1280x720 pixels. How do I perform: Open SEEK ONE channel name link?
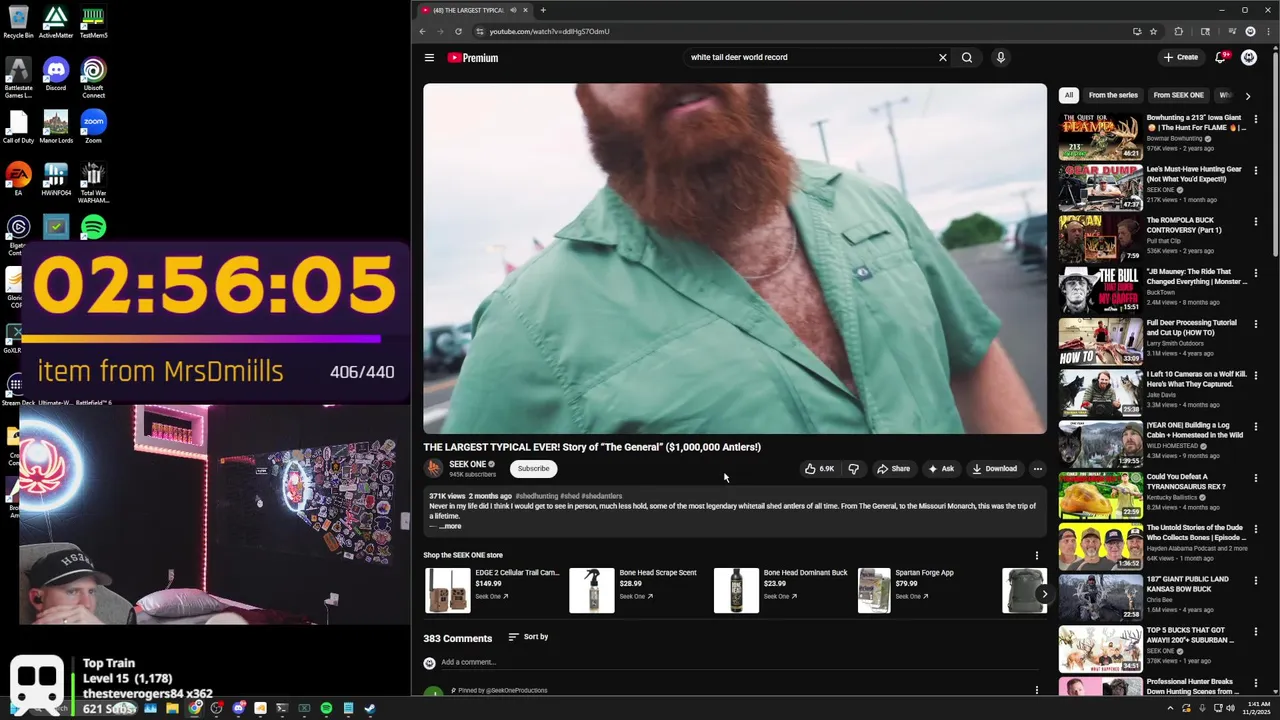tap(467, 464)
